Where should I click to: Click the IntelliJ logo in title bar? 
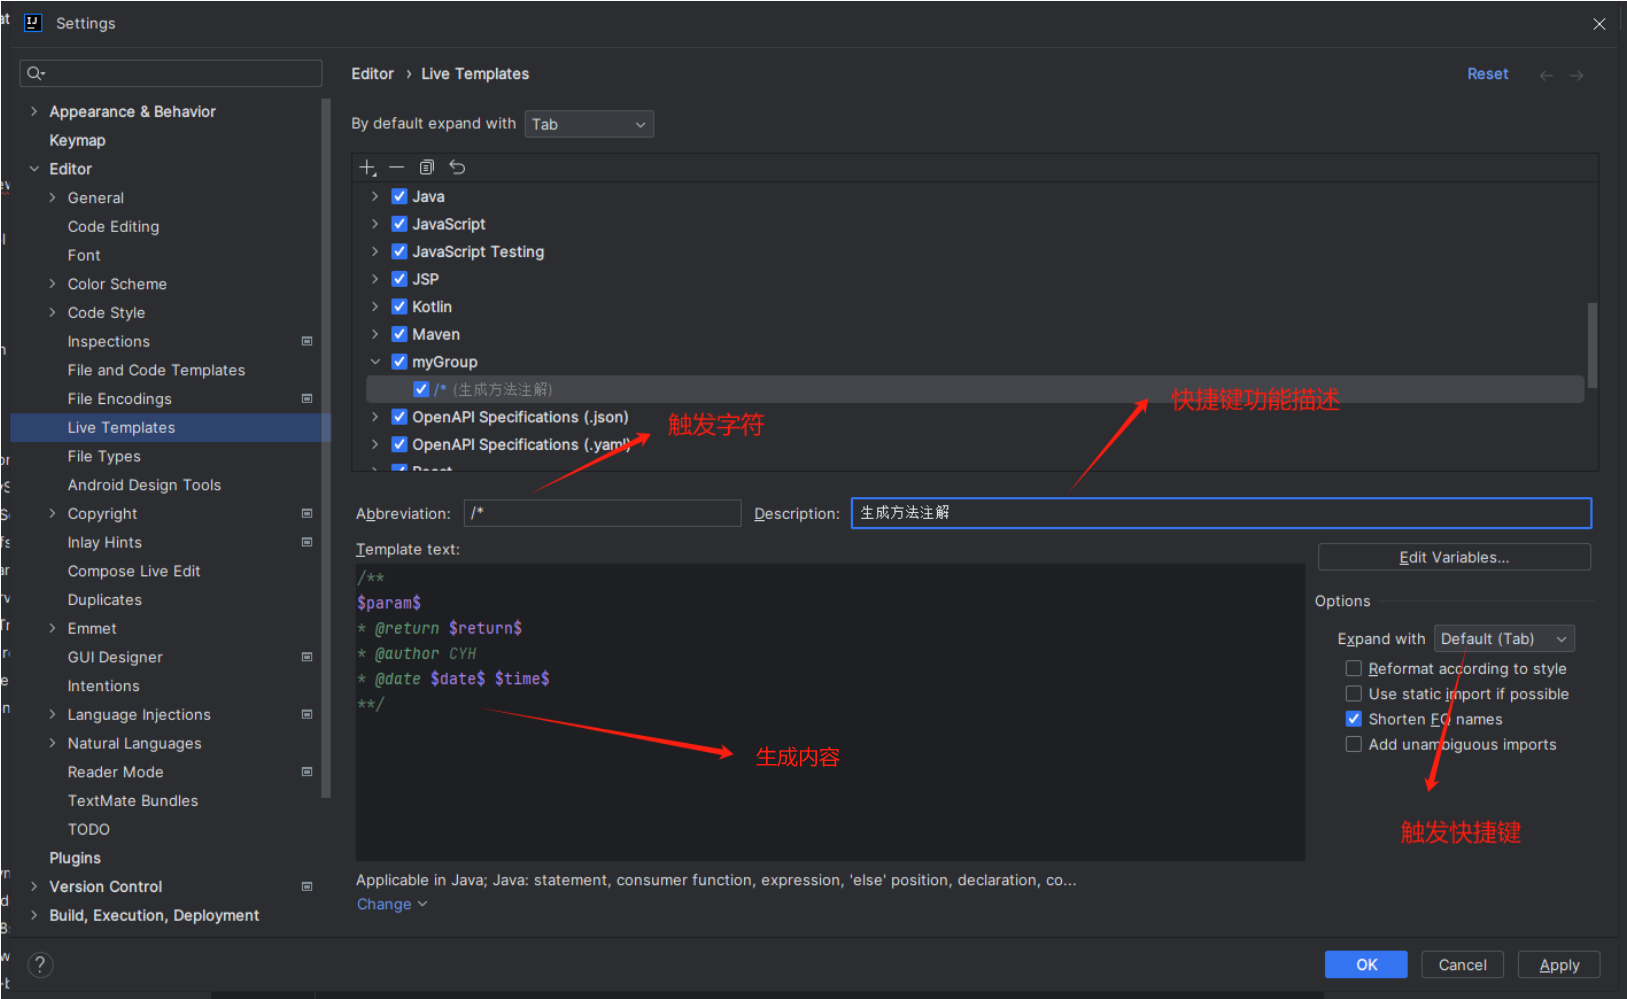coord(33,22)
